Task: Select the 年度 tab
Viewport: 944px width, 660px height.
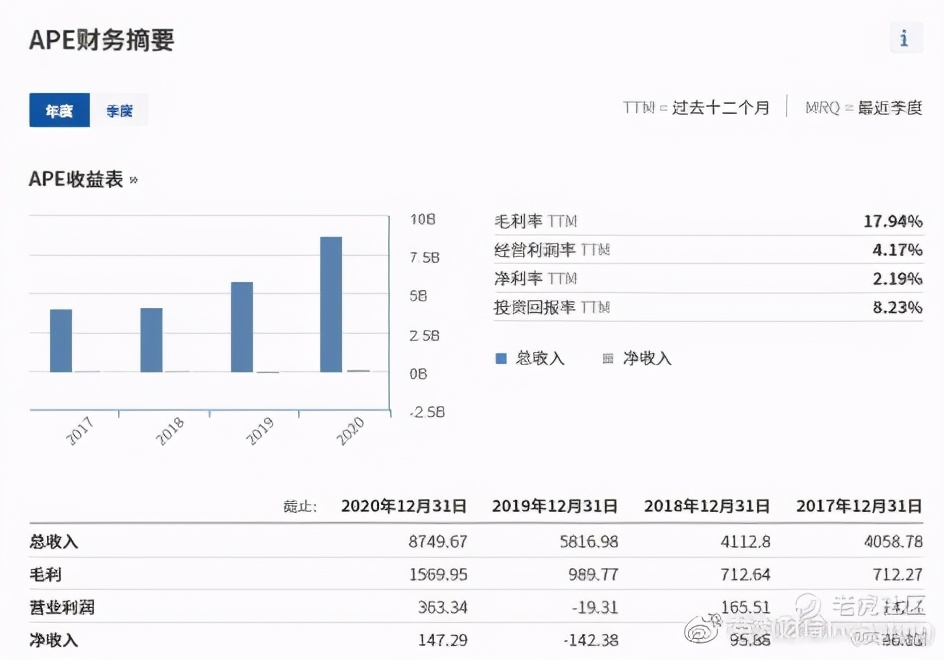Action: coord(58,111)
